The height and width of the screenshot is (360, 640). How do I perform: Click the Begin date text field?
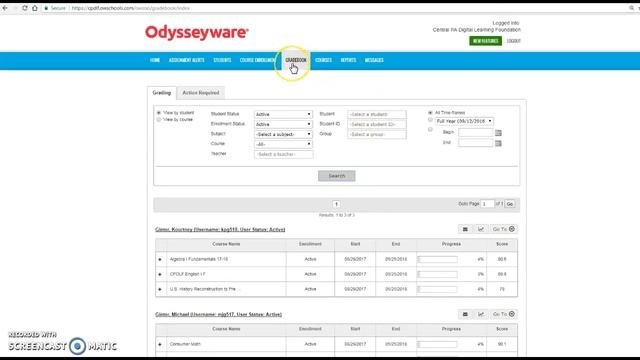(476, 133)
